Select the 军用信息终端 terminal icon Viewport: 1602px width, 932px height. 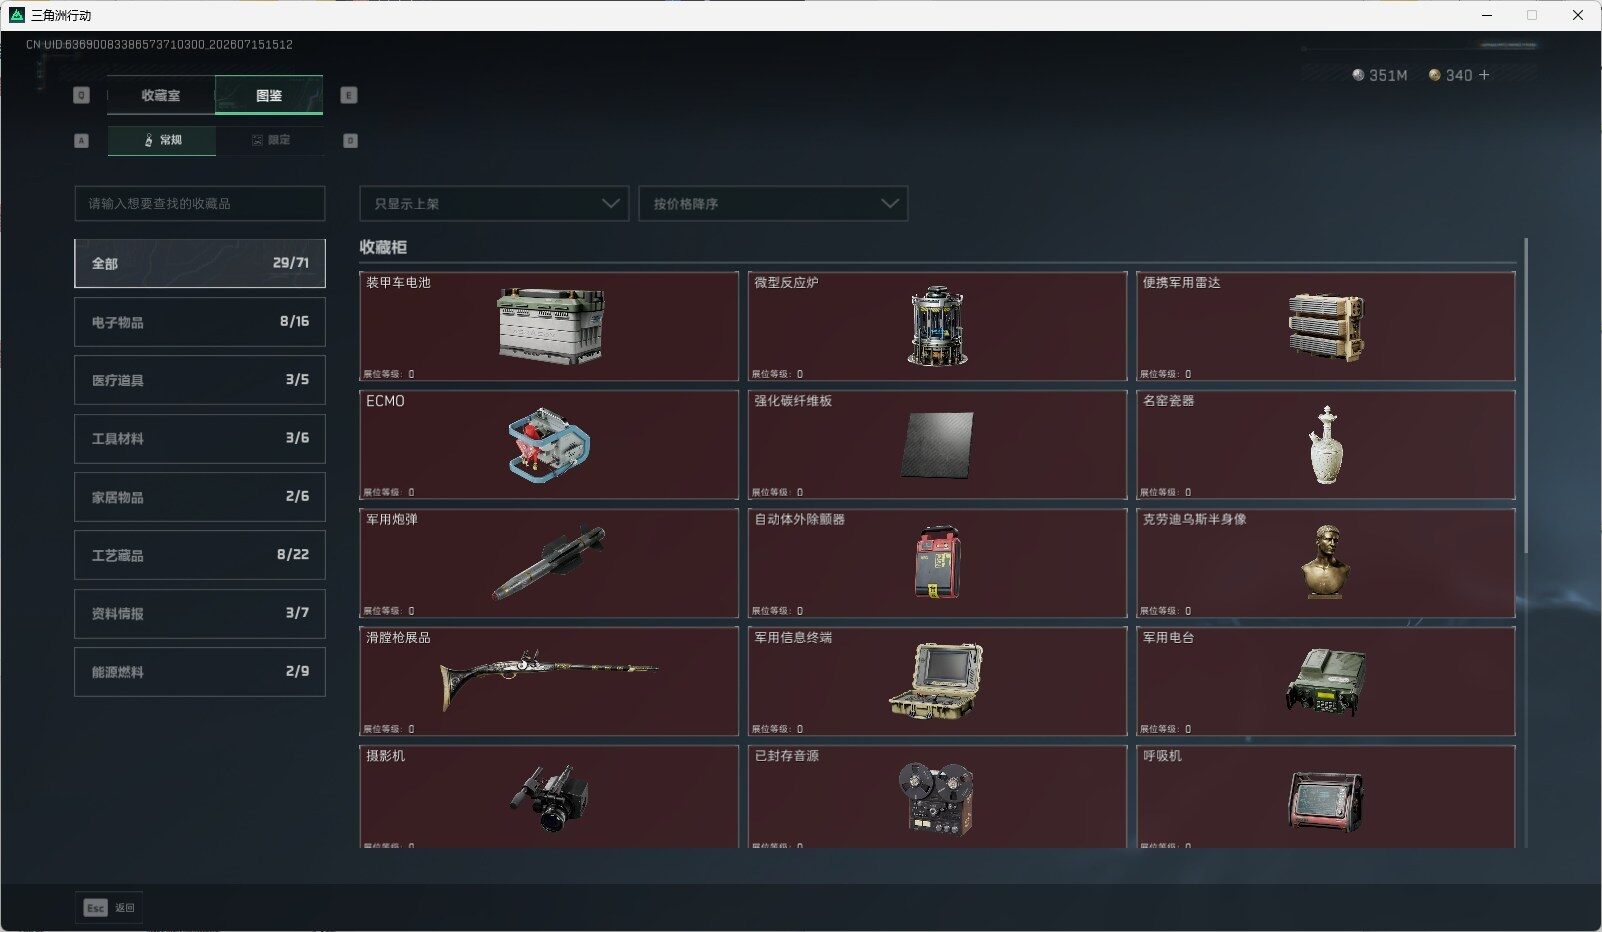coord(936,681)
